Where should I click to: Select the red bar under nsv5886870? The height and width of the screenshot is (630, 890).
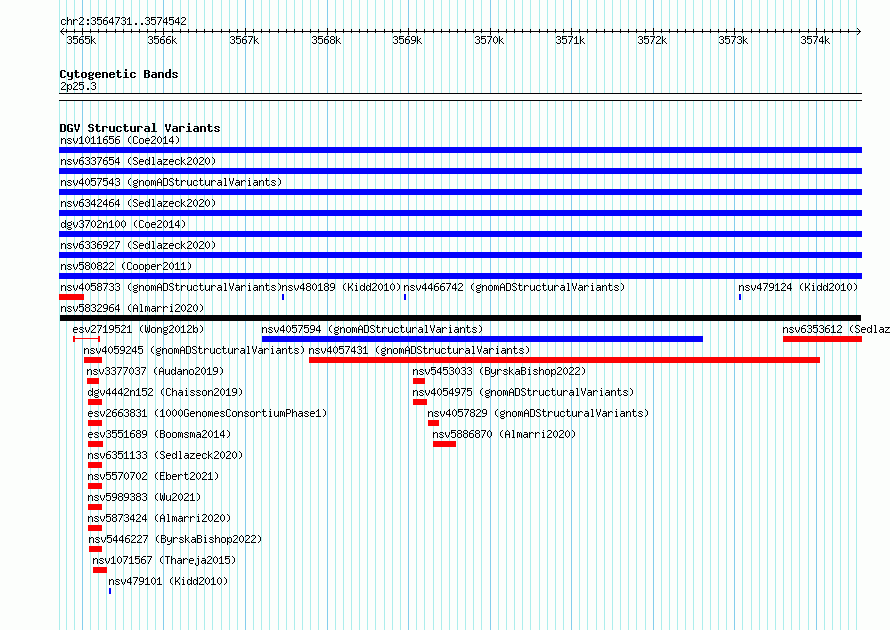[444, 444]
